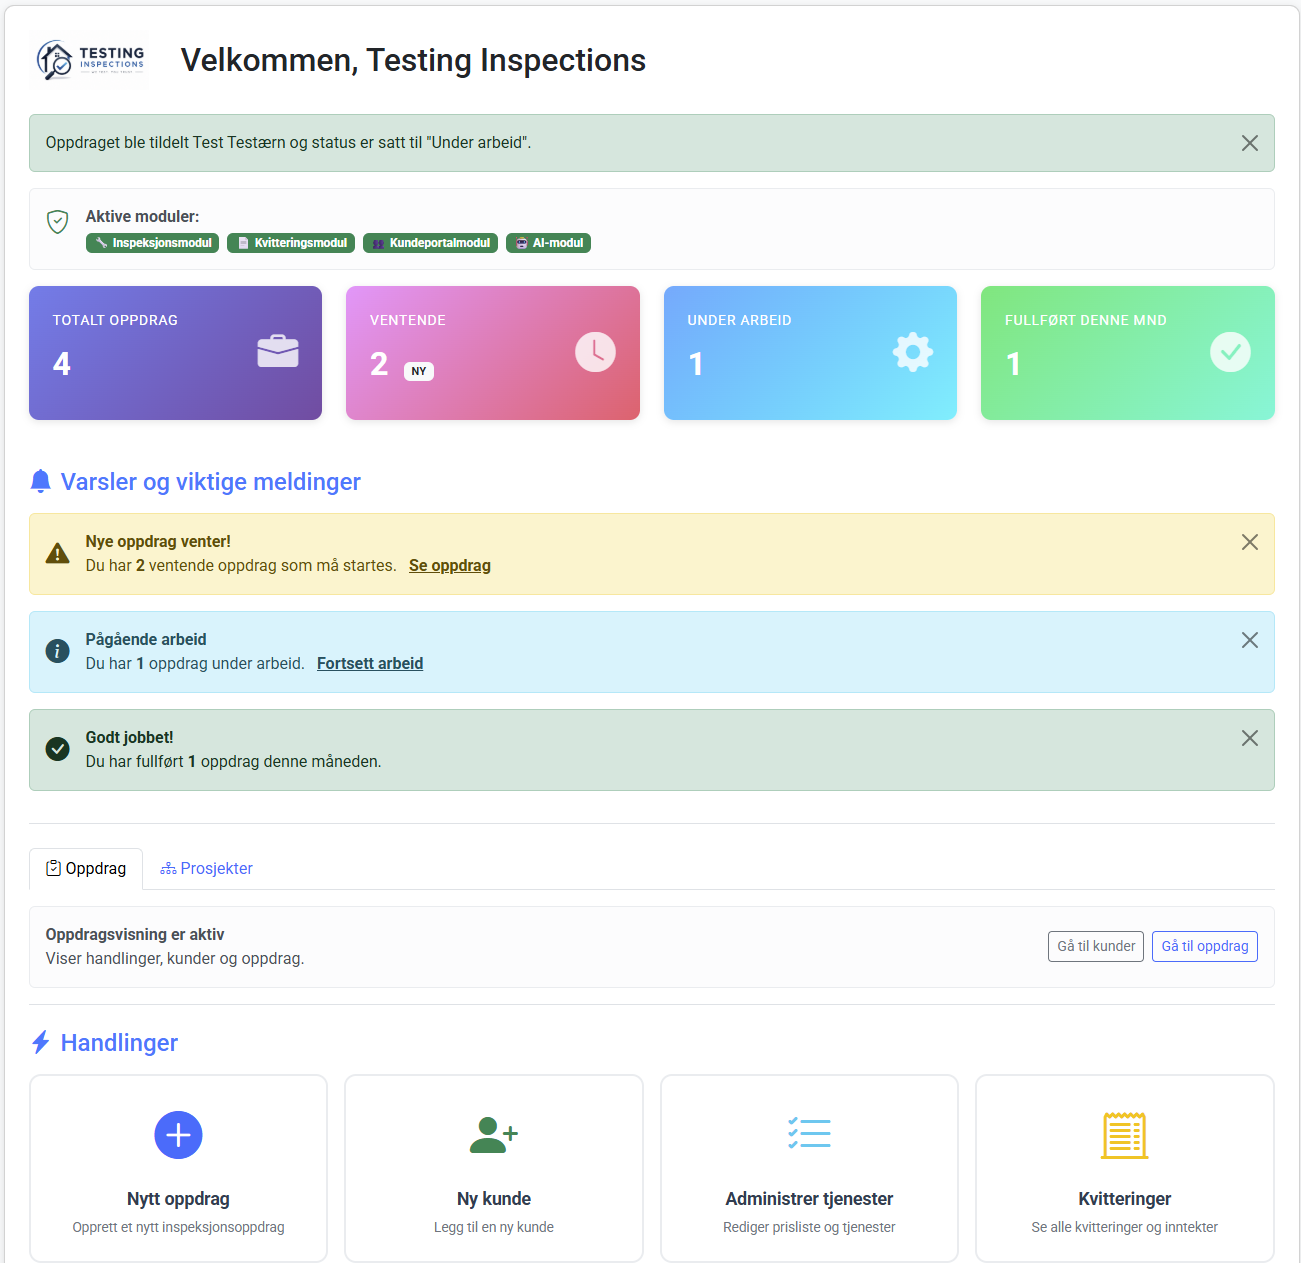Select the Kundeportalmodul badge
This screenshot has width=1301, height=1263.
click(x=430, y=243)
